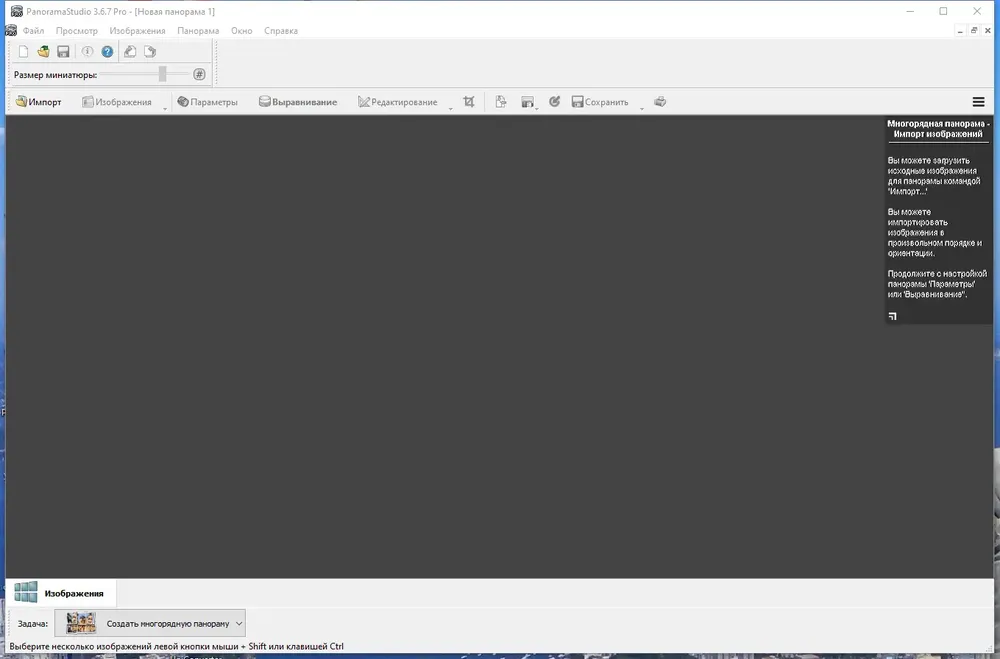Screen dimensions: 1000x659
Task: Close the inner document window
Action: coord(988,31)
